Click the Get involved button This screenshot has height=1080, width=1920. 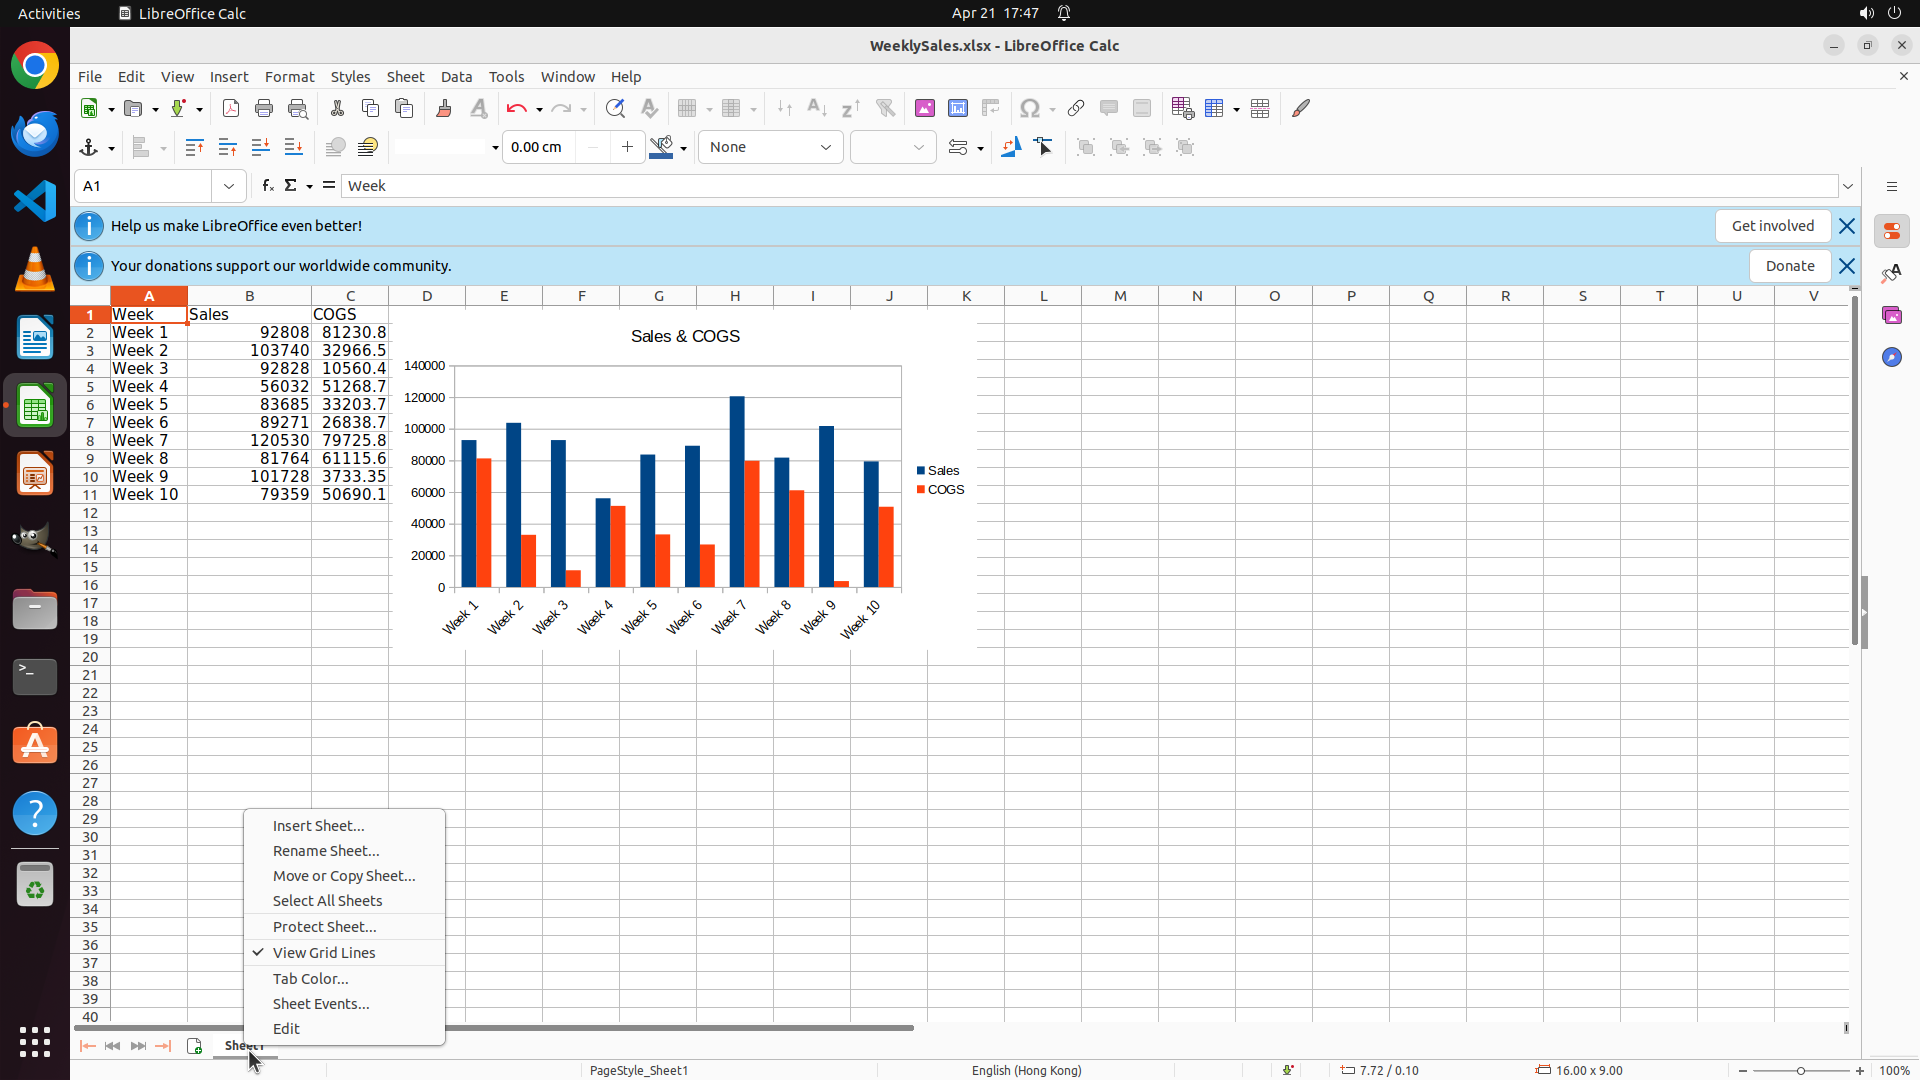tap(1772, 226)
